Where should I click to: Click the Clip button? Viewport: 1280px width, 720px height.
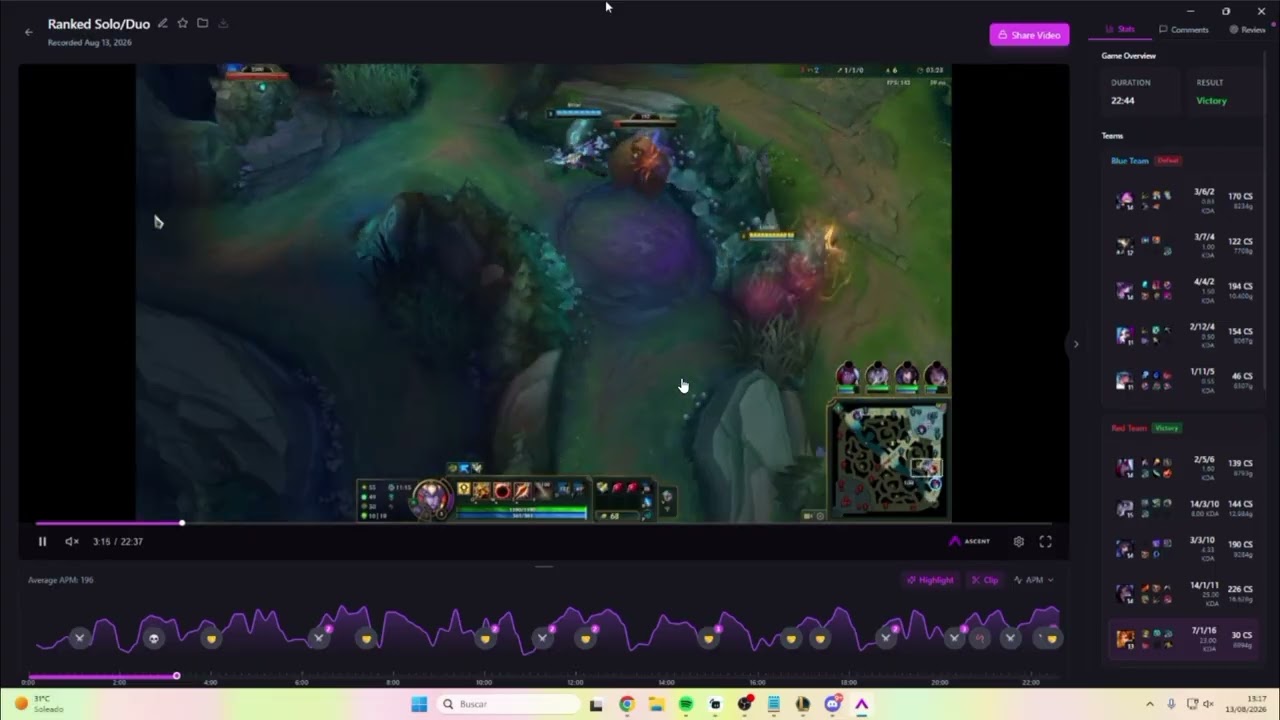(x=985, y=580)
